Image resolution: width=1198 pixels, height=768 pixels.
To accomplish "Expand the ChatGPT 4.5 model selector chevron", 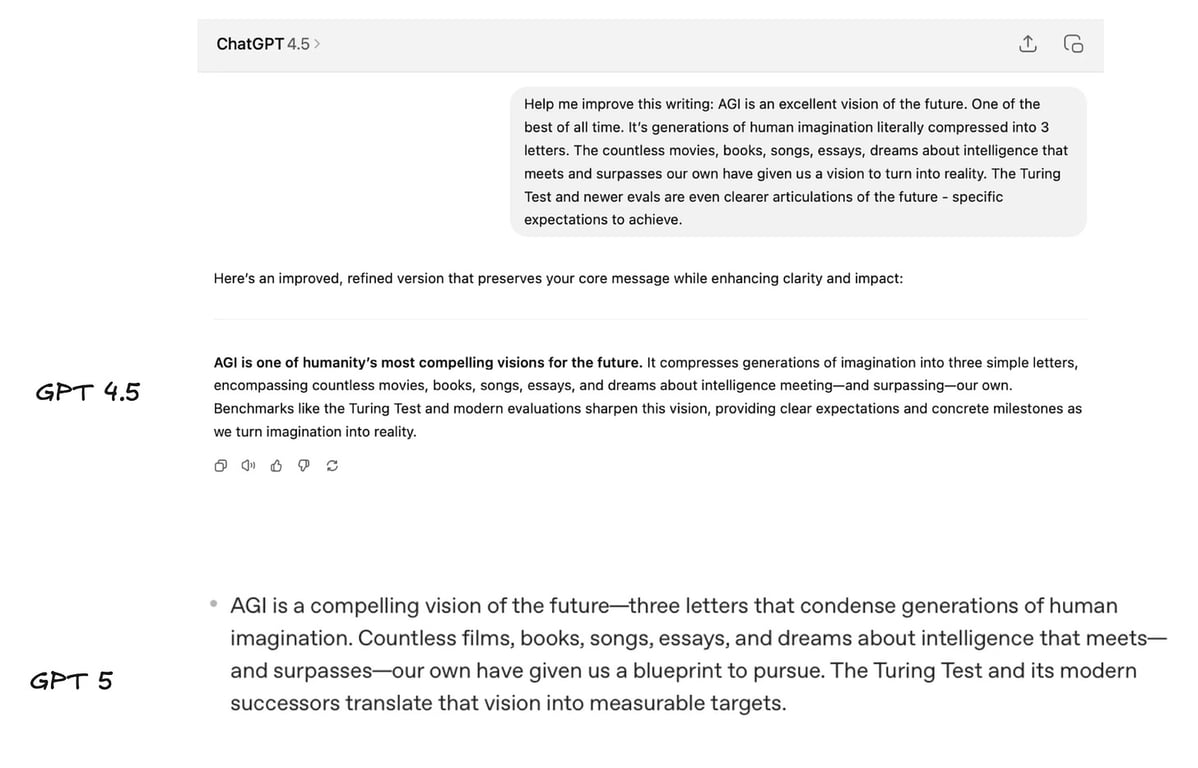I will 317,44.
